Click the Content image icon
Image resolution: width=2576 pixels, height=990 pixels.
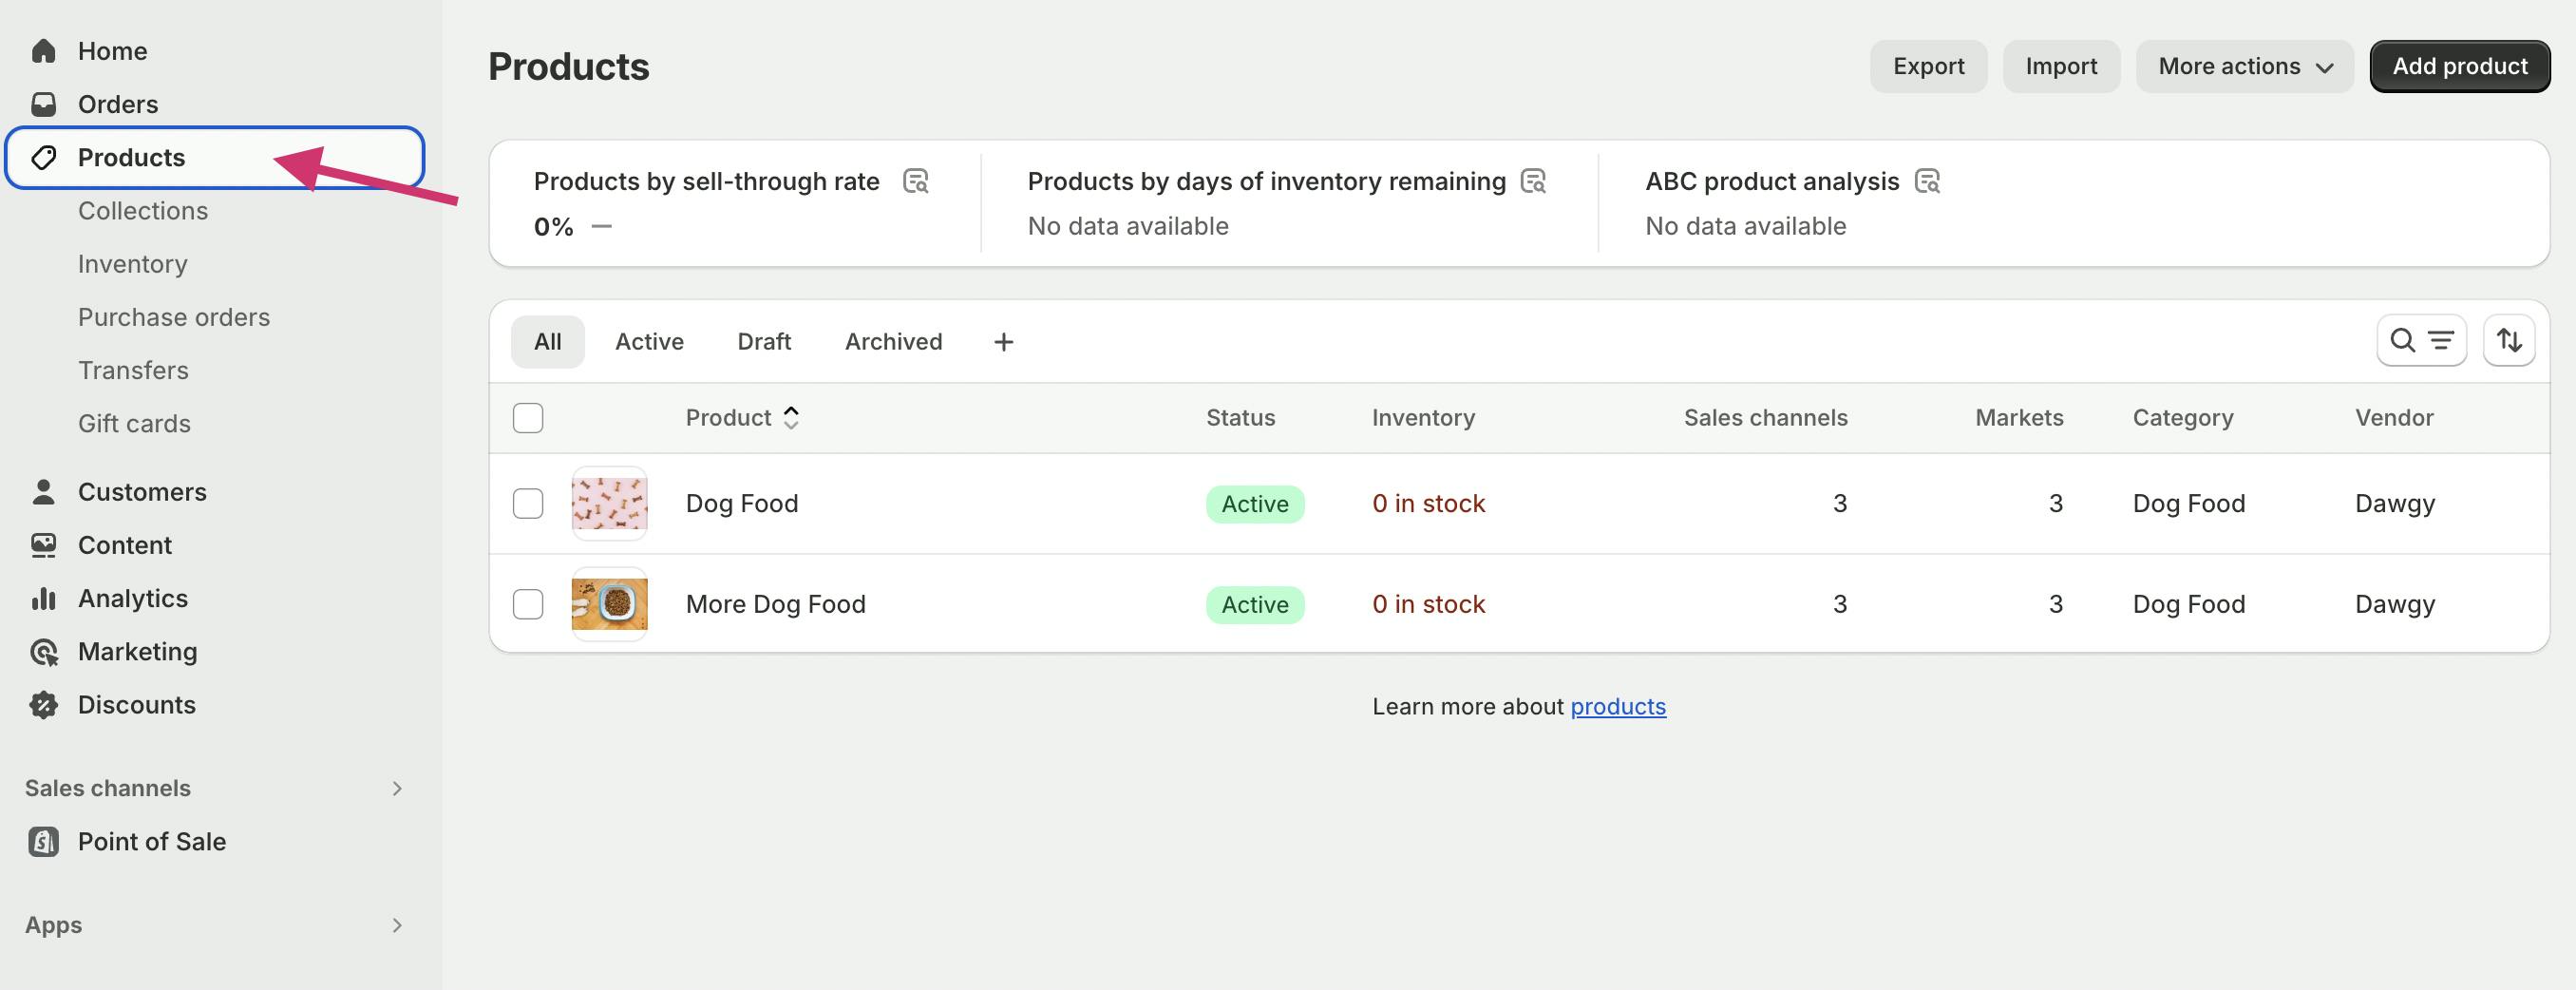[x=43, y=545]
